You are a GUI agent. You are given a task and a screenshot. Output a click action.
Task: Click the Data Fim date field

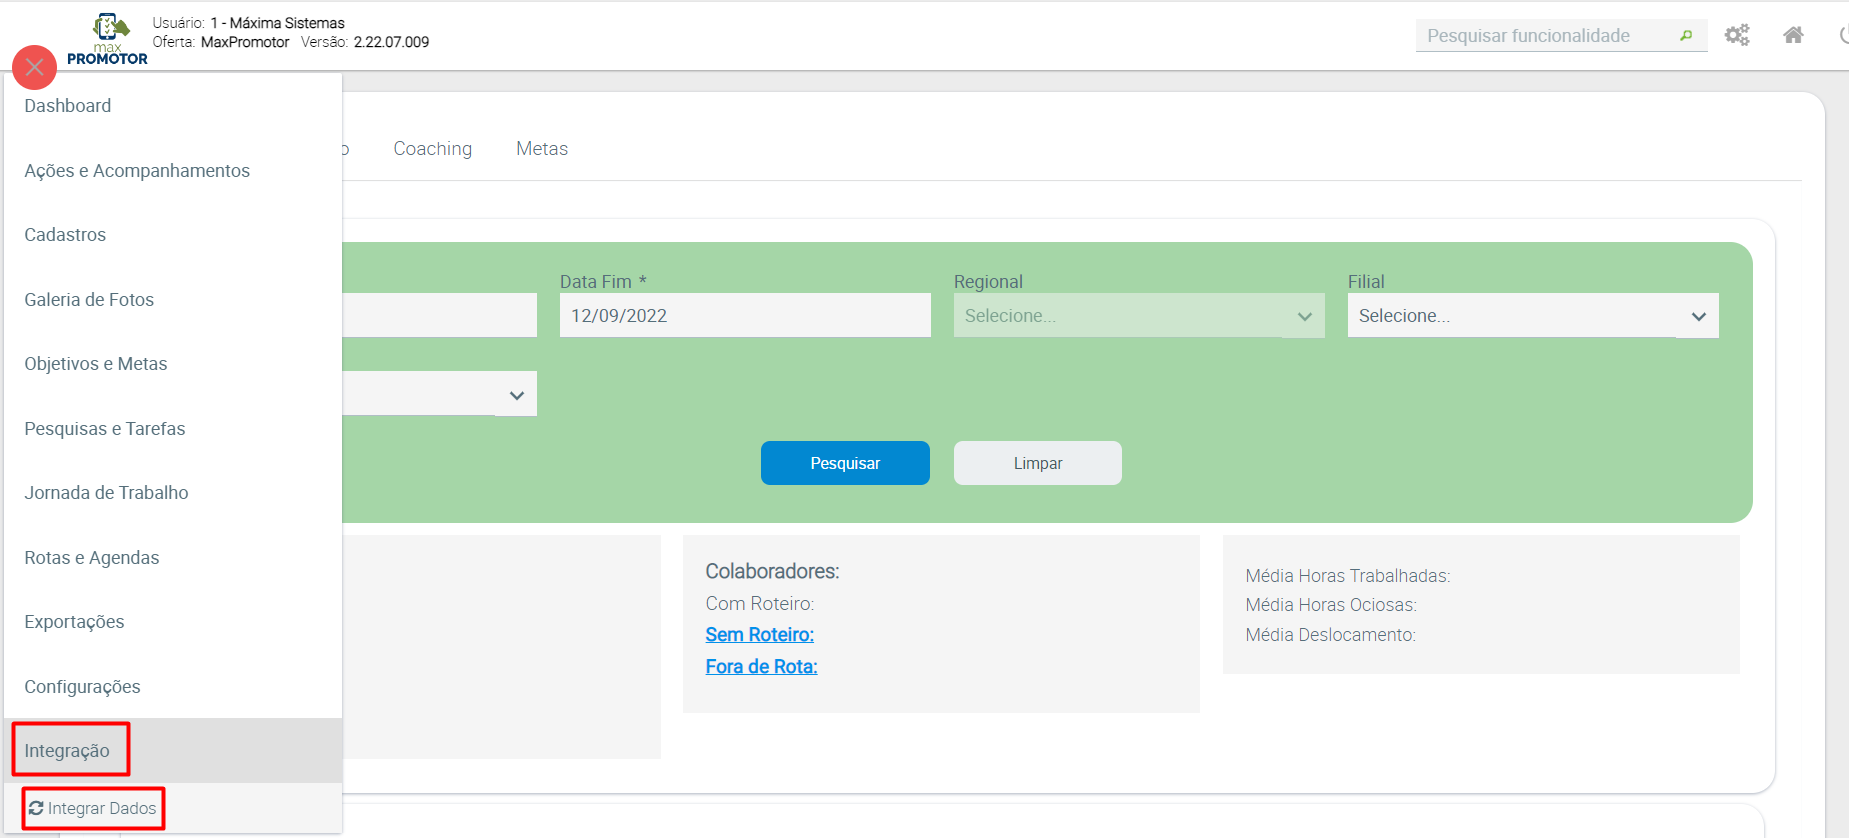(x=745, y=315)
